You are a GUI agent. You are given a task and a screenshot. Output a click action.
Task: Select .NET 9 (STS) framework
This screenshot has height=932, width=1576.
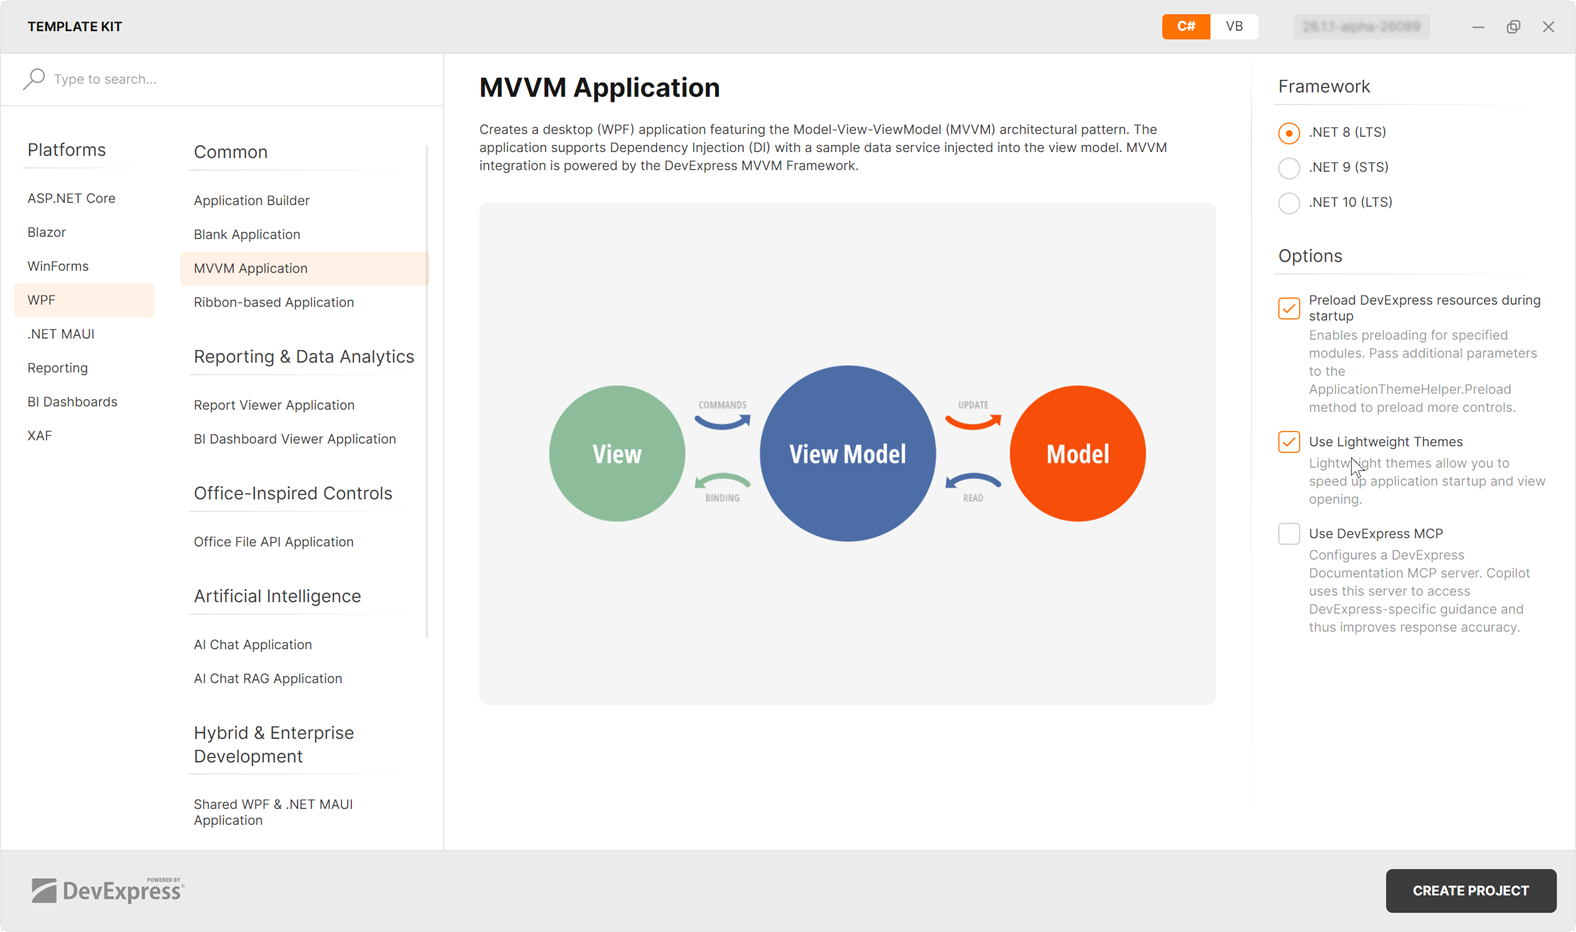tap(1289, 167)
